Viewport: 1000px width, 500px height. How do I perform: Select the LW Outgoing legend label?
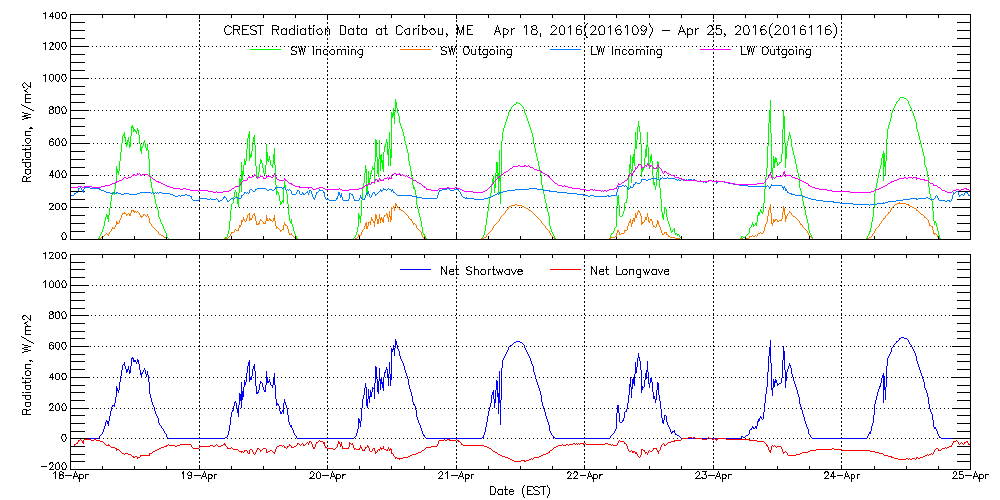(775, 51)
